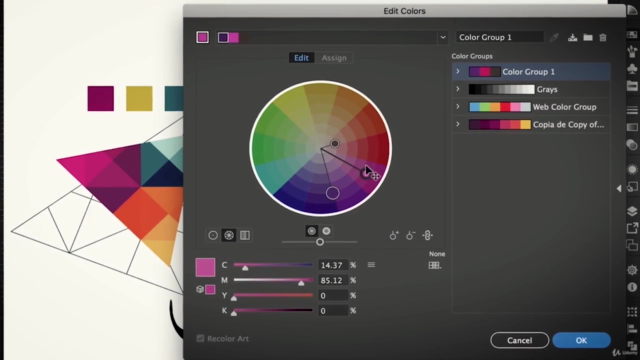Image resolution: width=640 pixels, height=360 pixels.
Task: Click the K black slider handle
Action: (x=234, y=313)
